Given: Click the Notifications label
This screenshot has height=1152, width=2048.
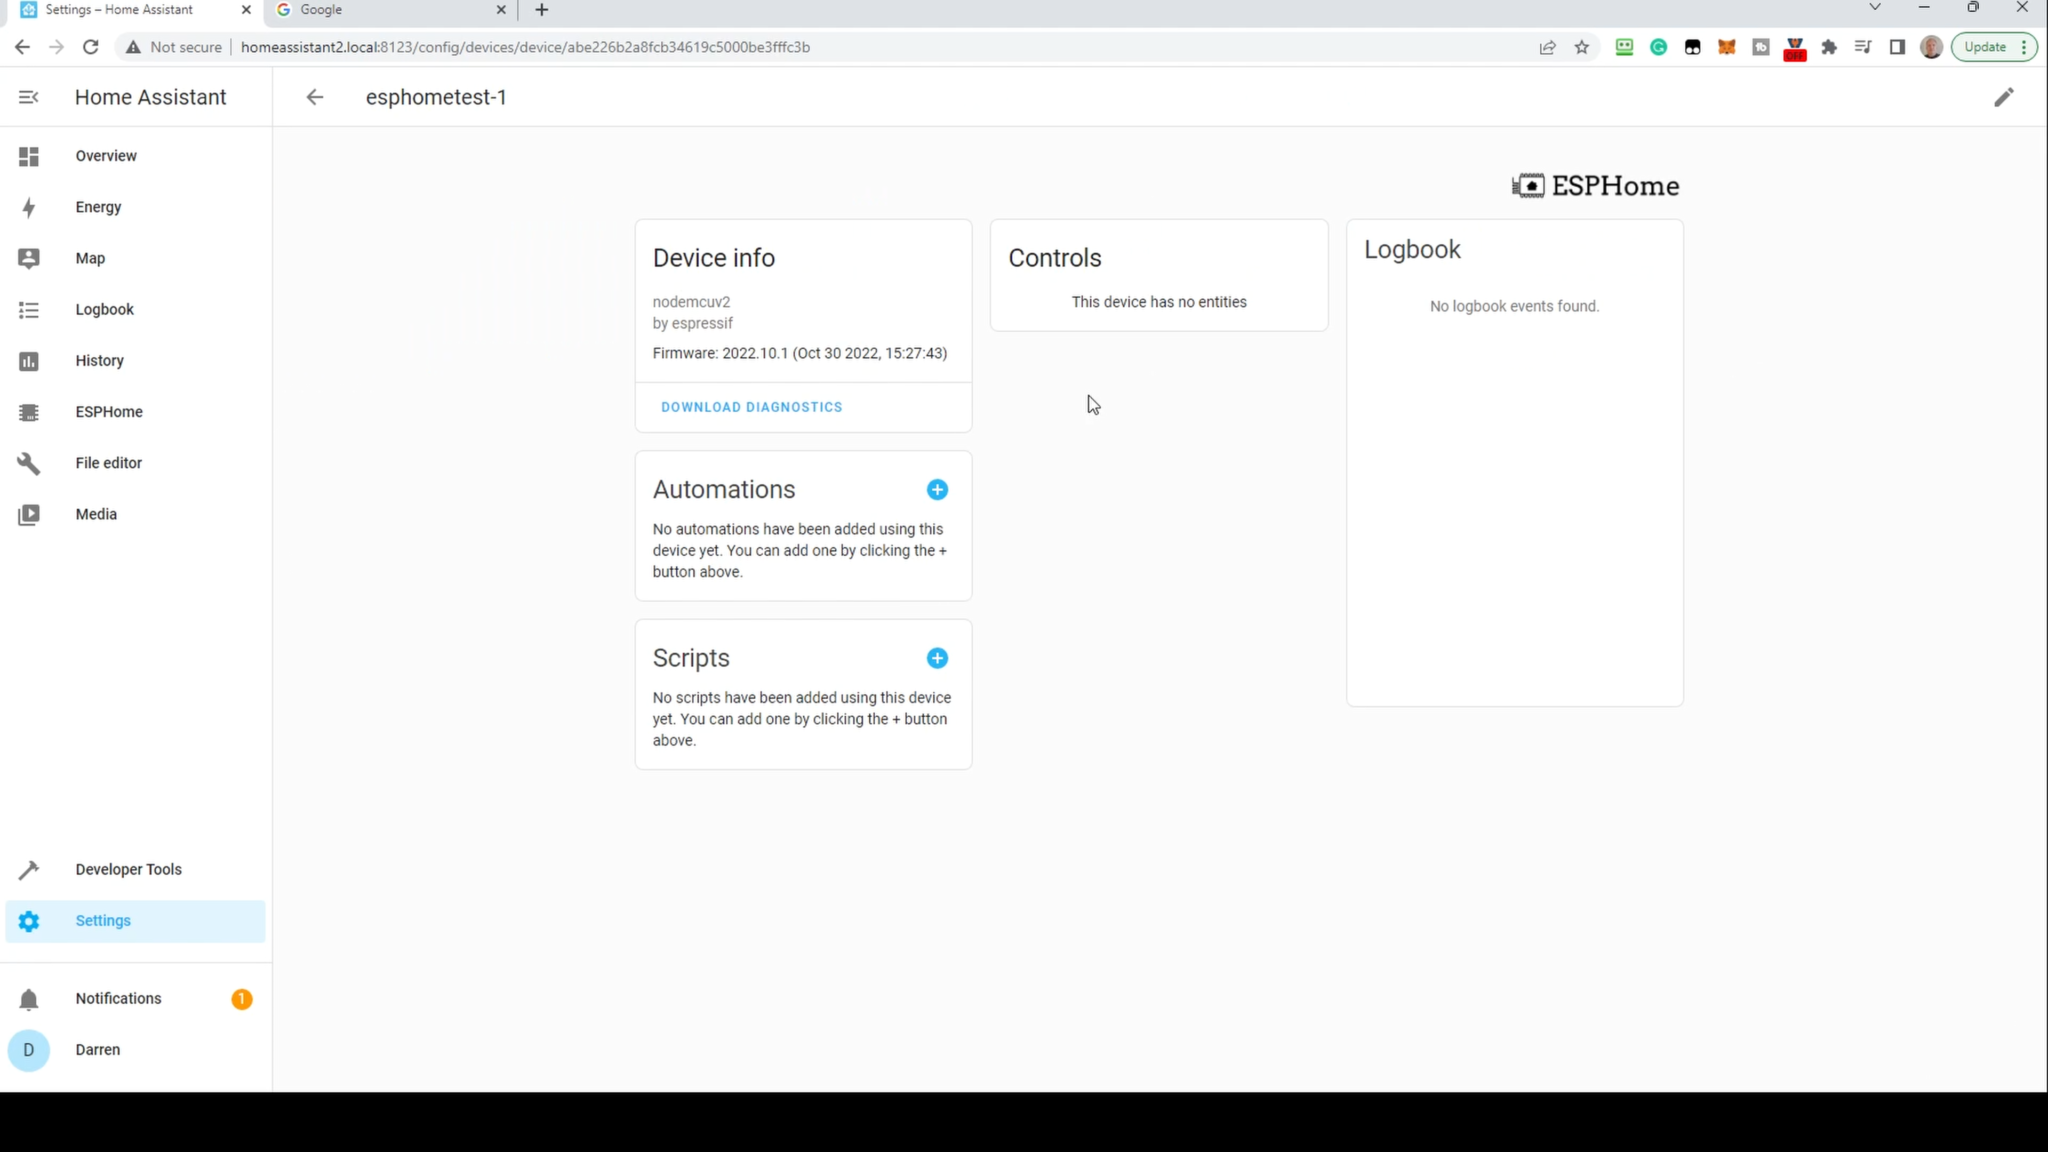Looking at the screenshot, I should tap(118, 999).
